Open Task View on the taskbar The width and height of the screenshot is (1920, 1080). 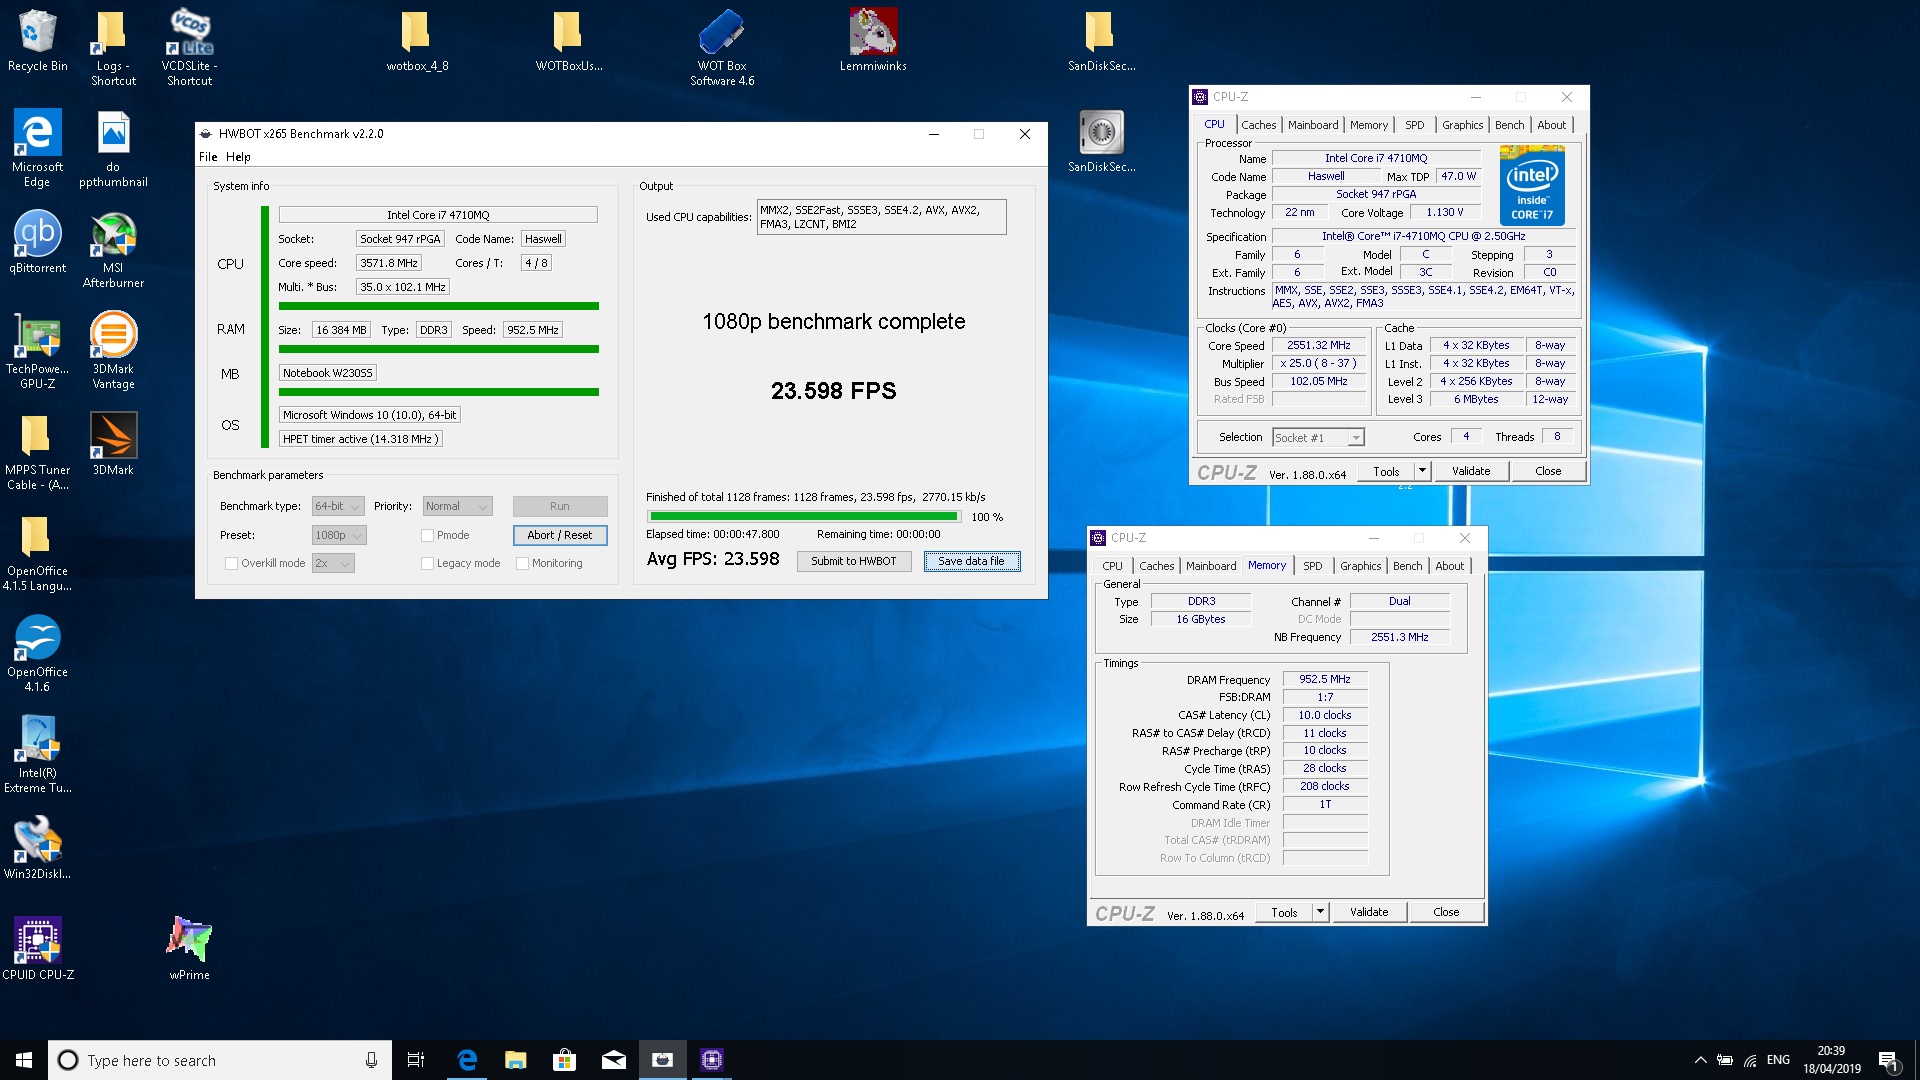(x=416, y=1060)
